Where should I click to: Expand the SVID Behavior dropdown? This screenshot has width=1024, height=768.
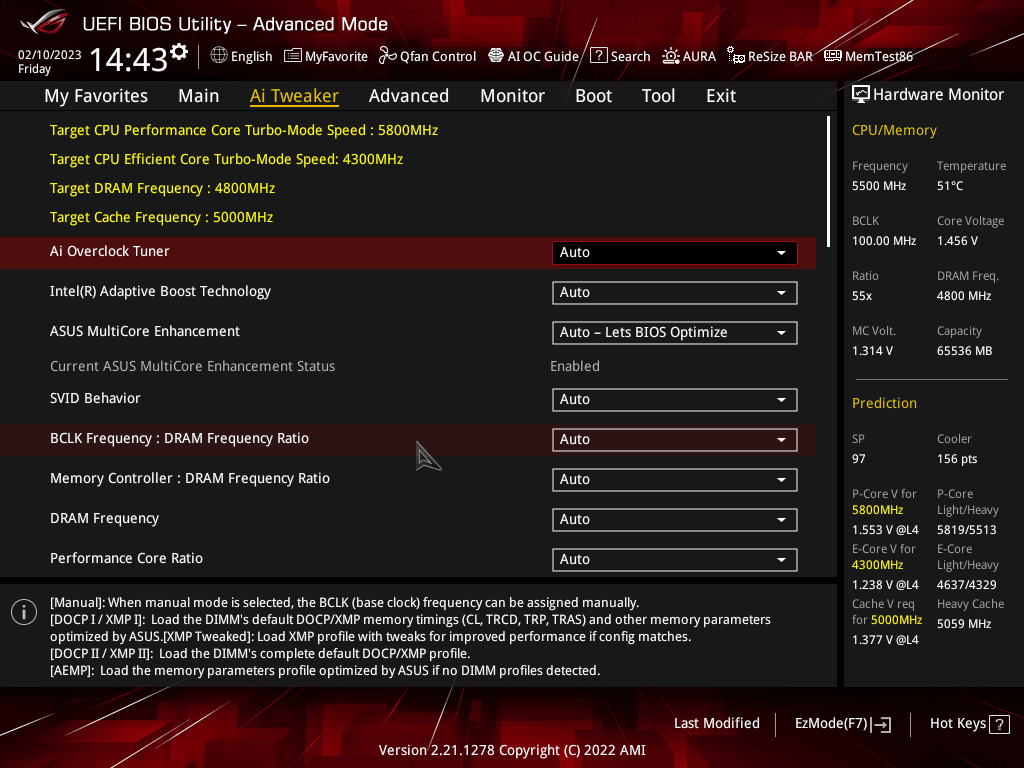[x=675, y=400]
